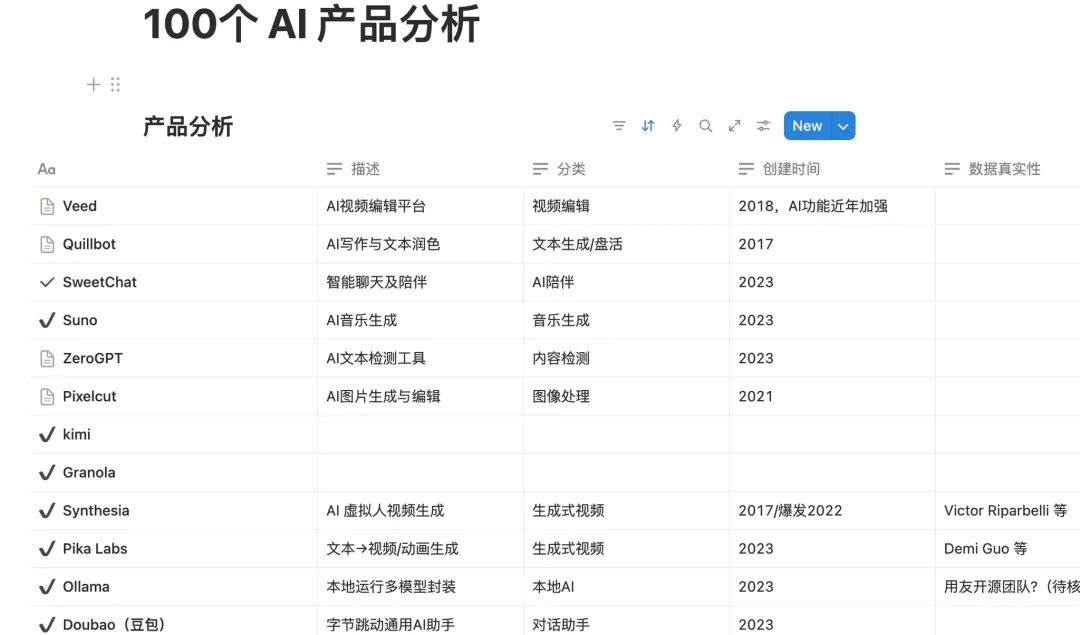Expand the dropdown arrow beside New

(843, 126)
